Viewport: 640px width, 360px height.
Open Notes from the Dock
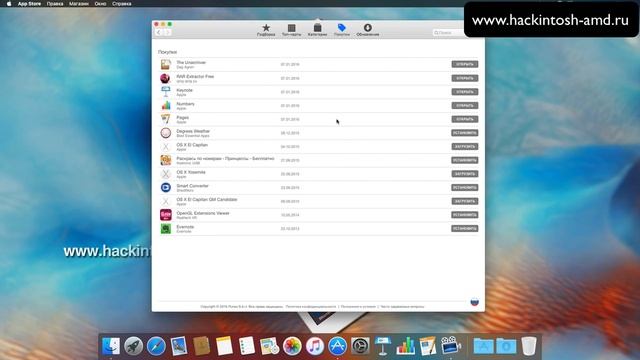point(224,346)
